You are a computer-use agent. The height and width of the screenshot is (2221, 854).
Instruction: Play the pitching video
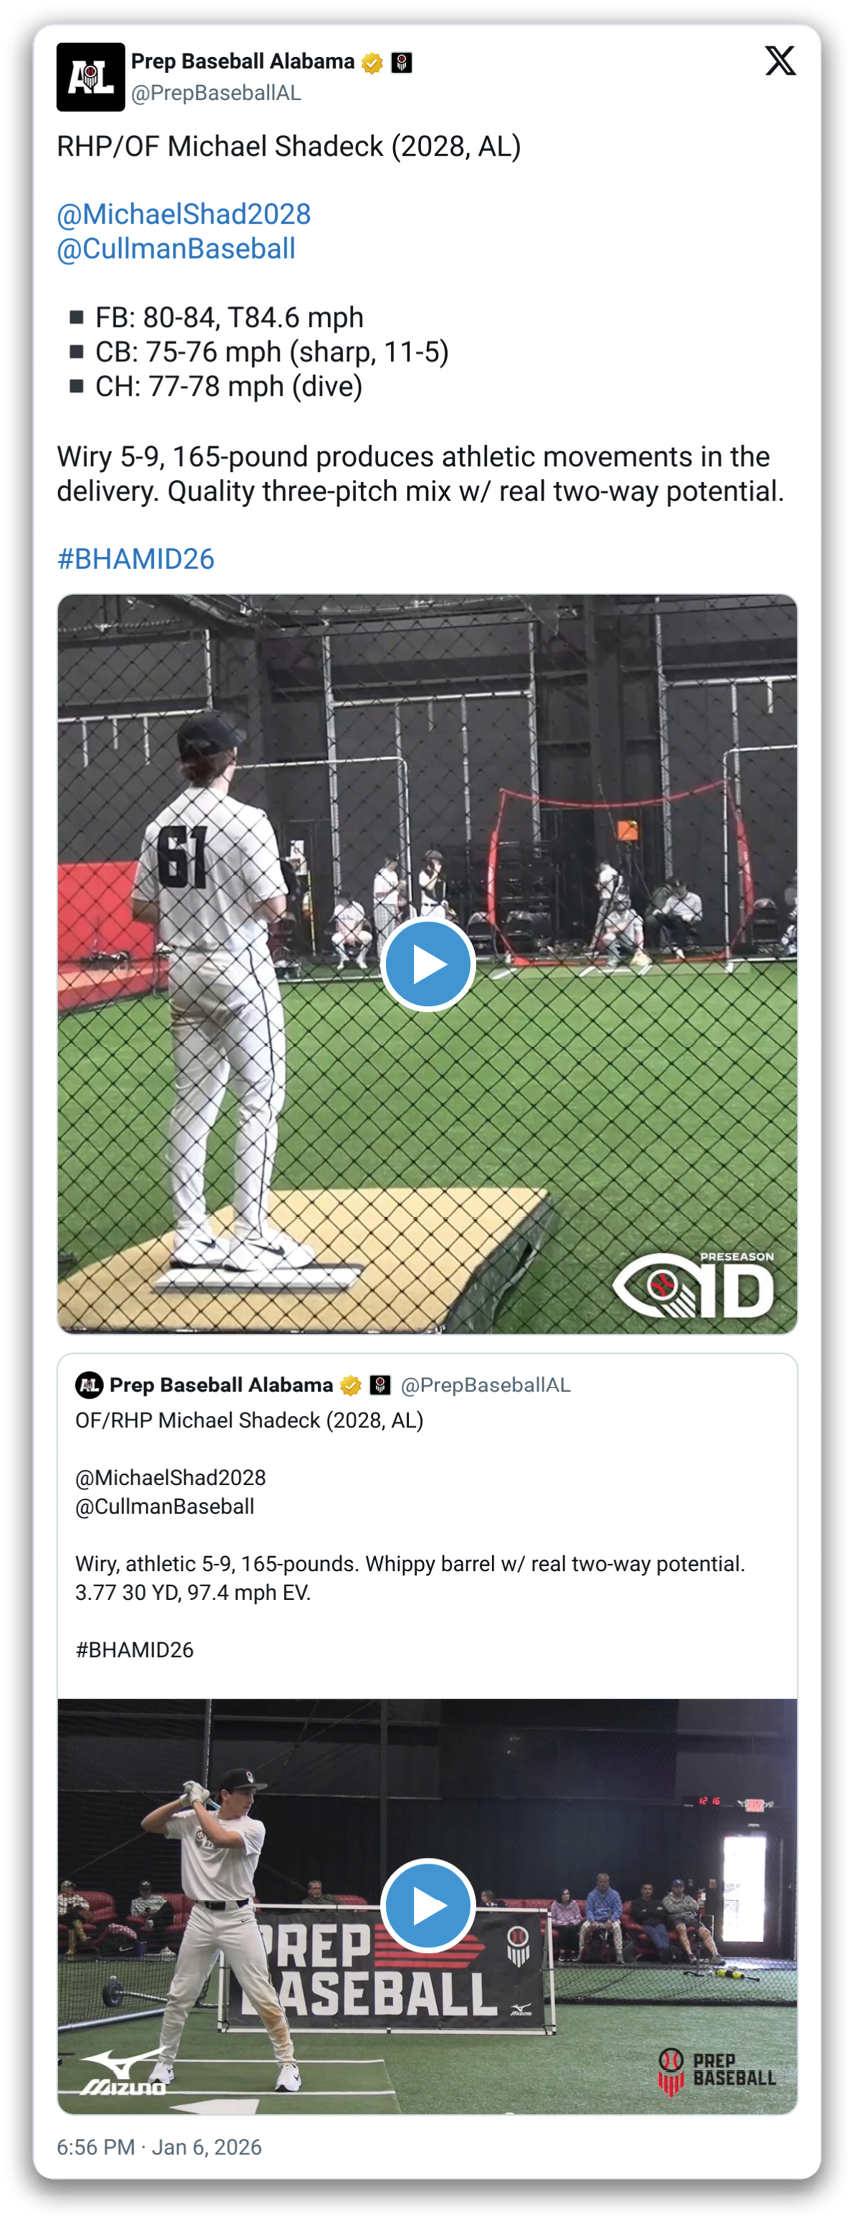point(427,964)
